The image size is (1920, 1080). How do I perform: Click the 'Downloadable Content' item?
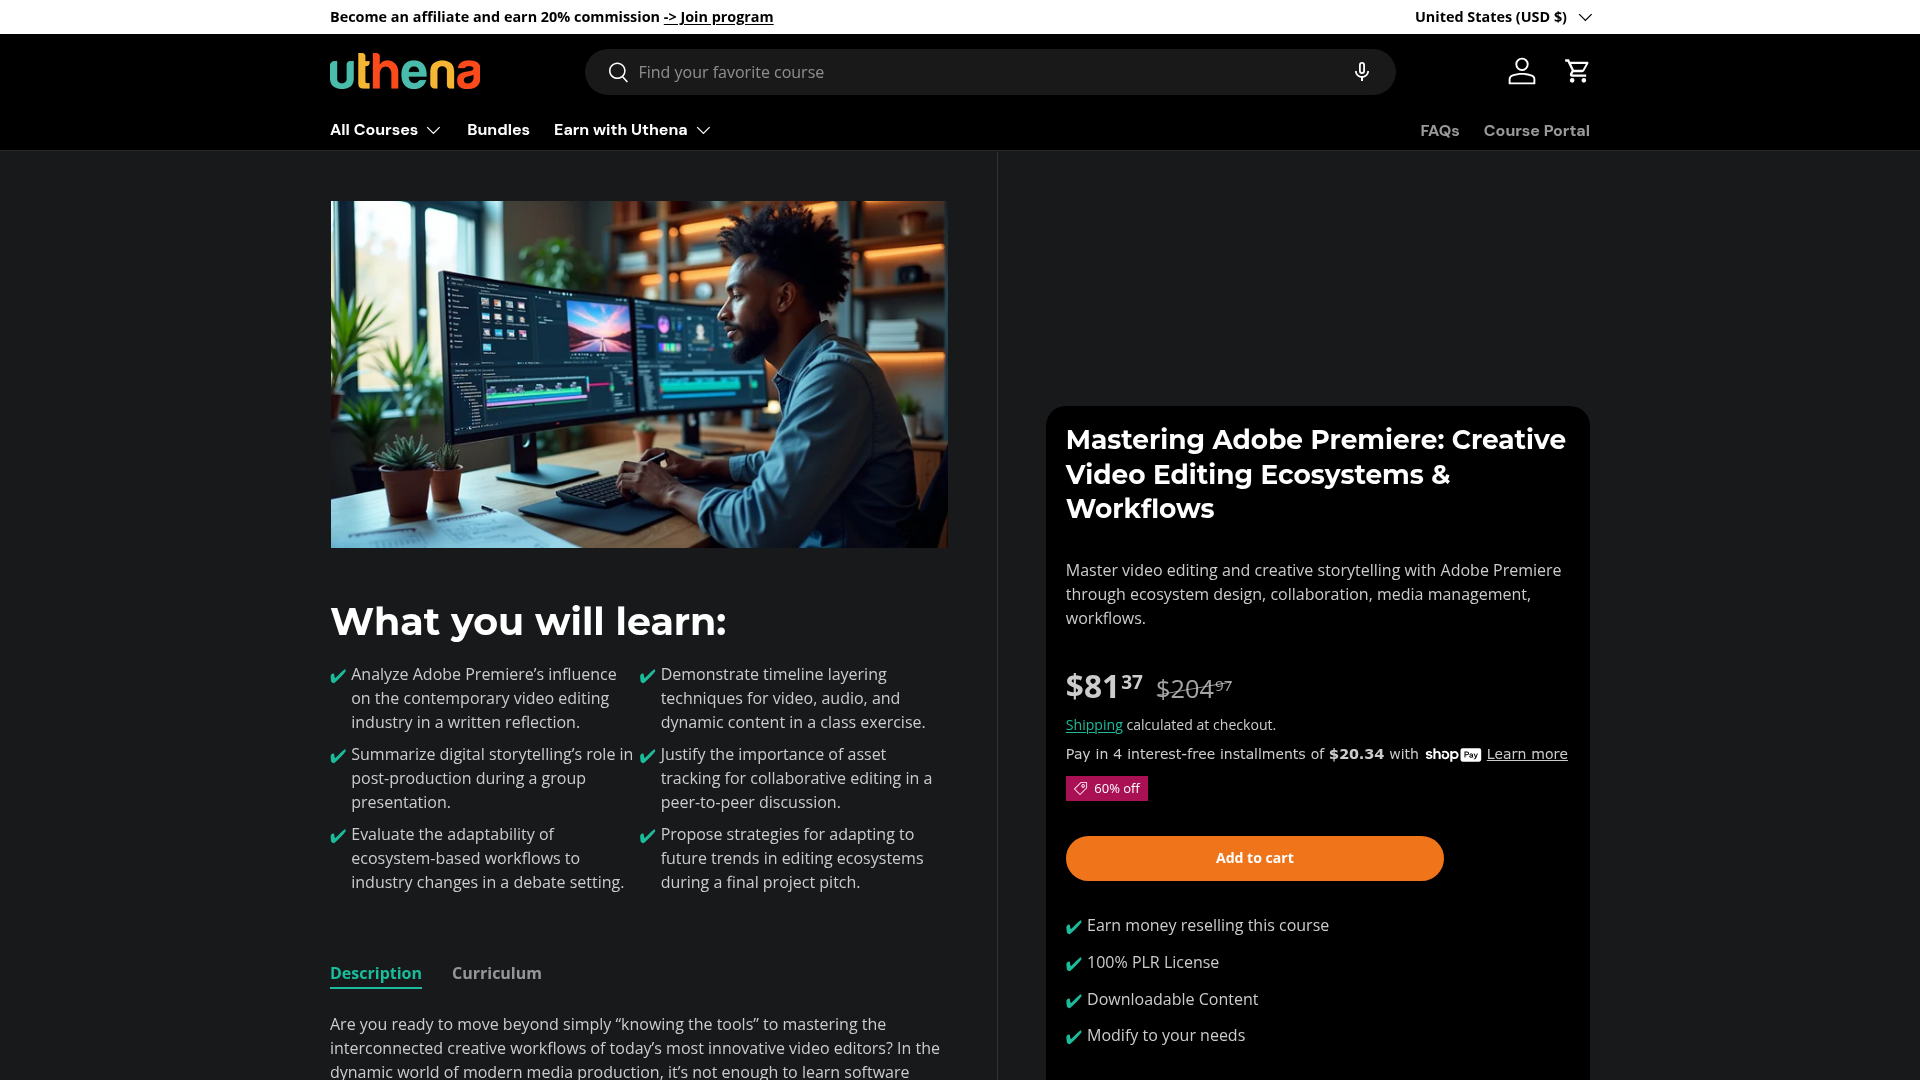point(1172,1000)
